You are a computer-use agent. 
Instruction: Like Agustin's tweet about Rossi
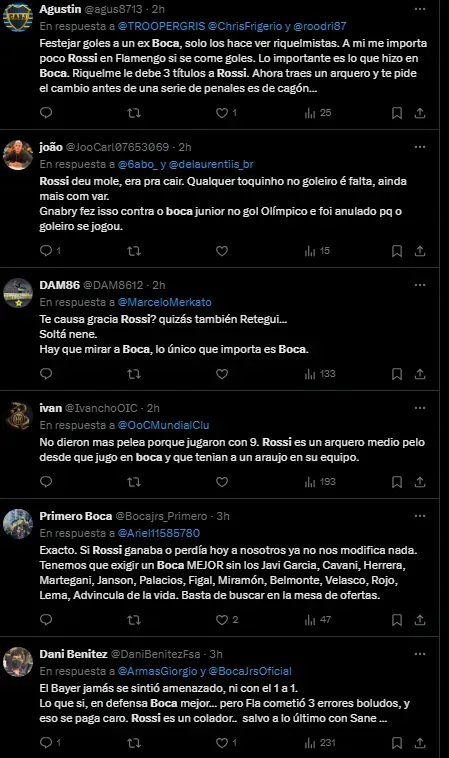[222, 113]
